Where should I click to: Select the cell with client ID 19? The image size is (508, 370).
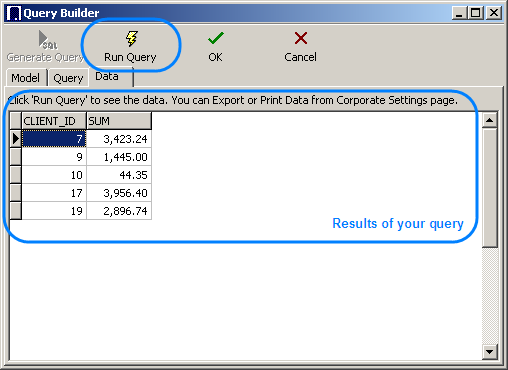[x=54, y=211]
